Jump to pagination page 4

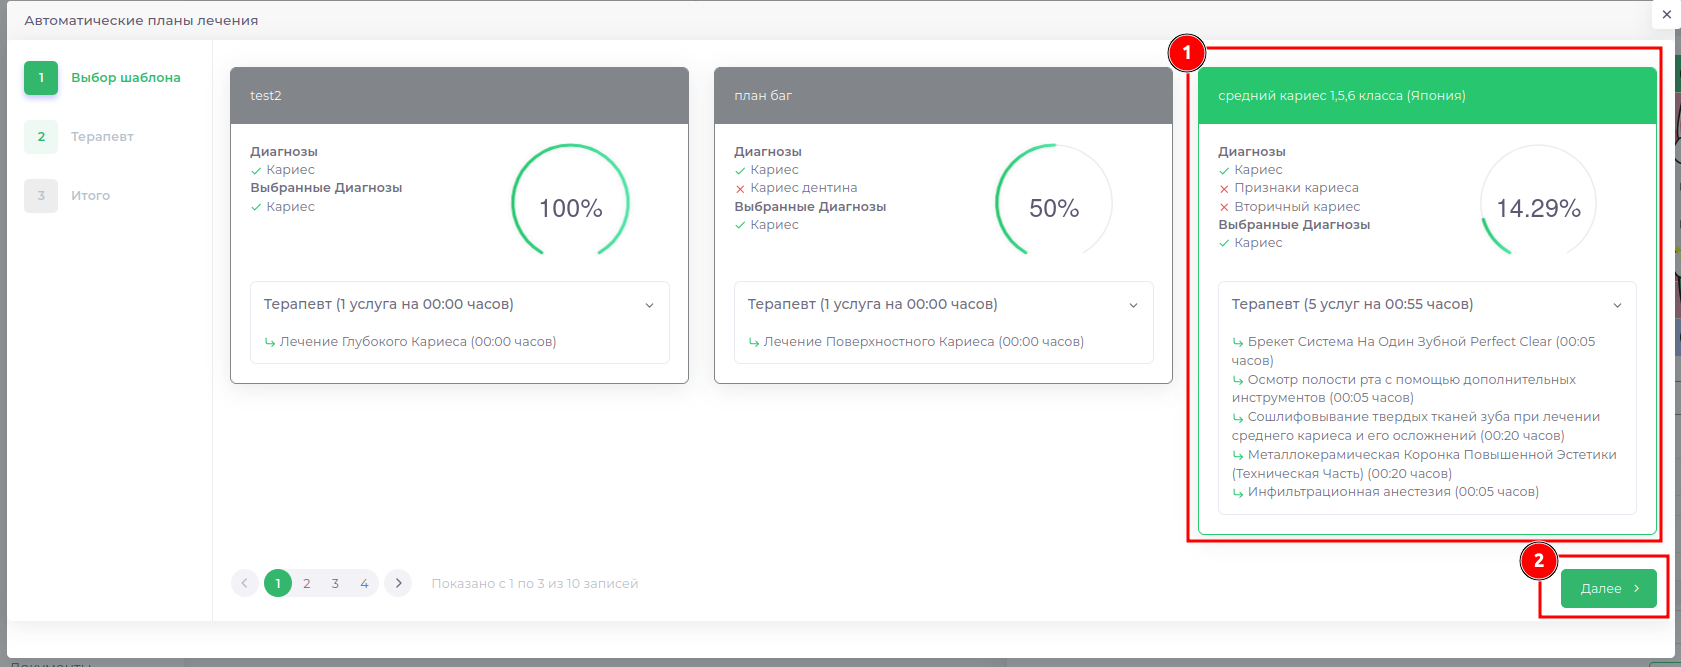tap(364, 583)
